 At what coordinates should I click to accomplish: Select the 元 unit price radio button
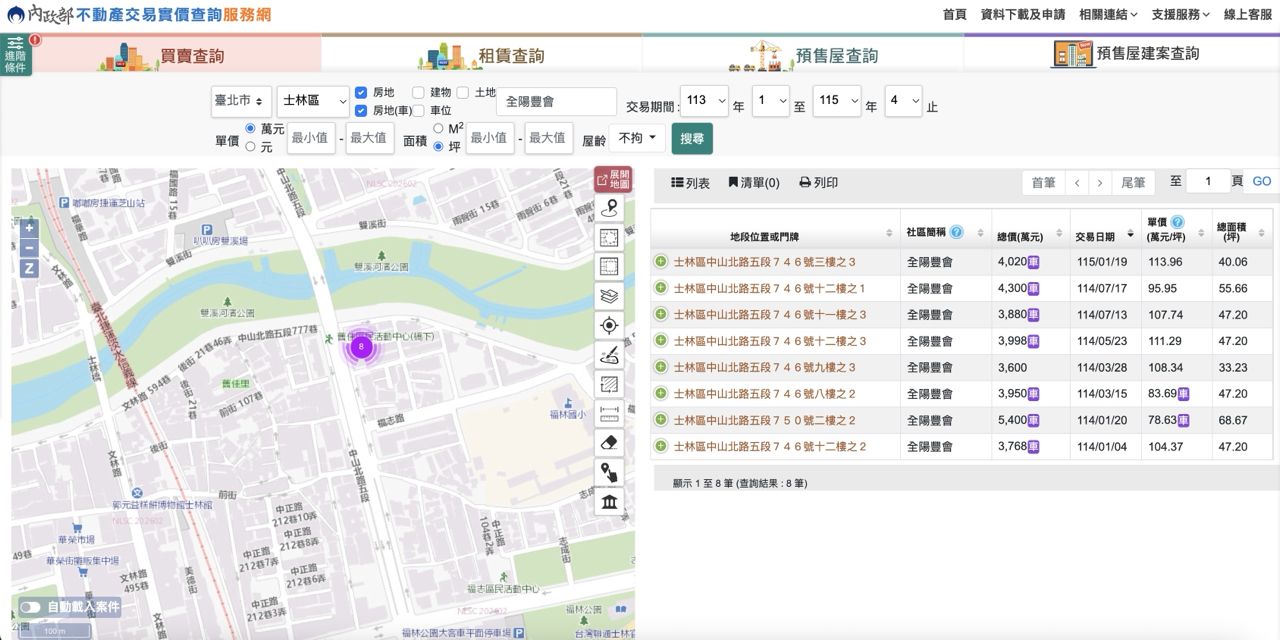tap(251, 147)
